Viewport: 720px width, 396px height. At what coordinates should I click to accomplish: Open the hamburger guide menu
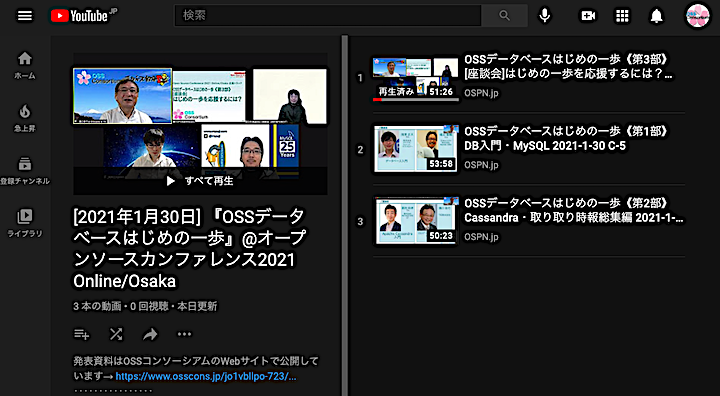pyautogui.click(x=25, y=16)
